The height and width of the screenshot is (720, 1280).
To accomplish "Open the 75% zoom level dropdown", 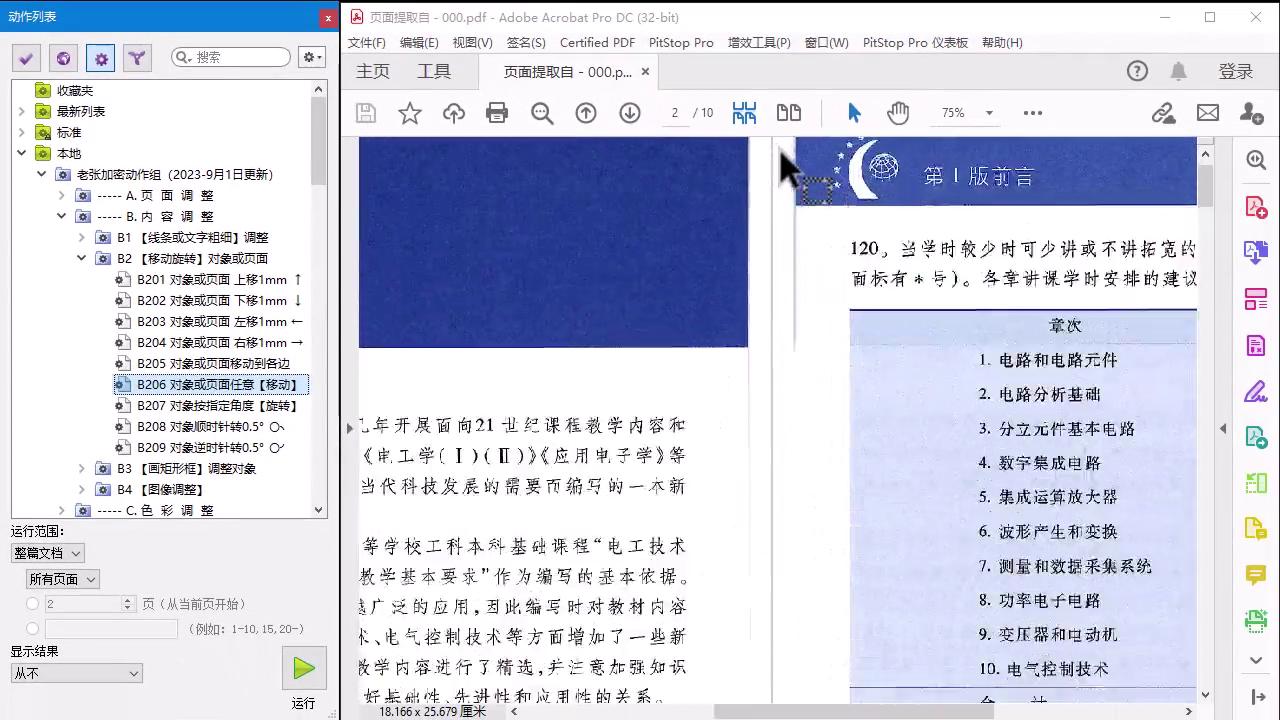I will [x=963, y=112].
